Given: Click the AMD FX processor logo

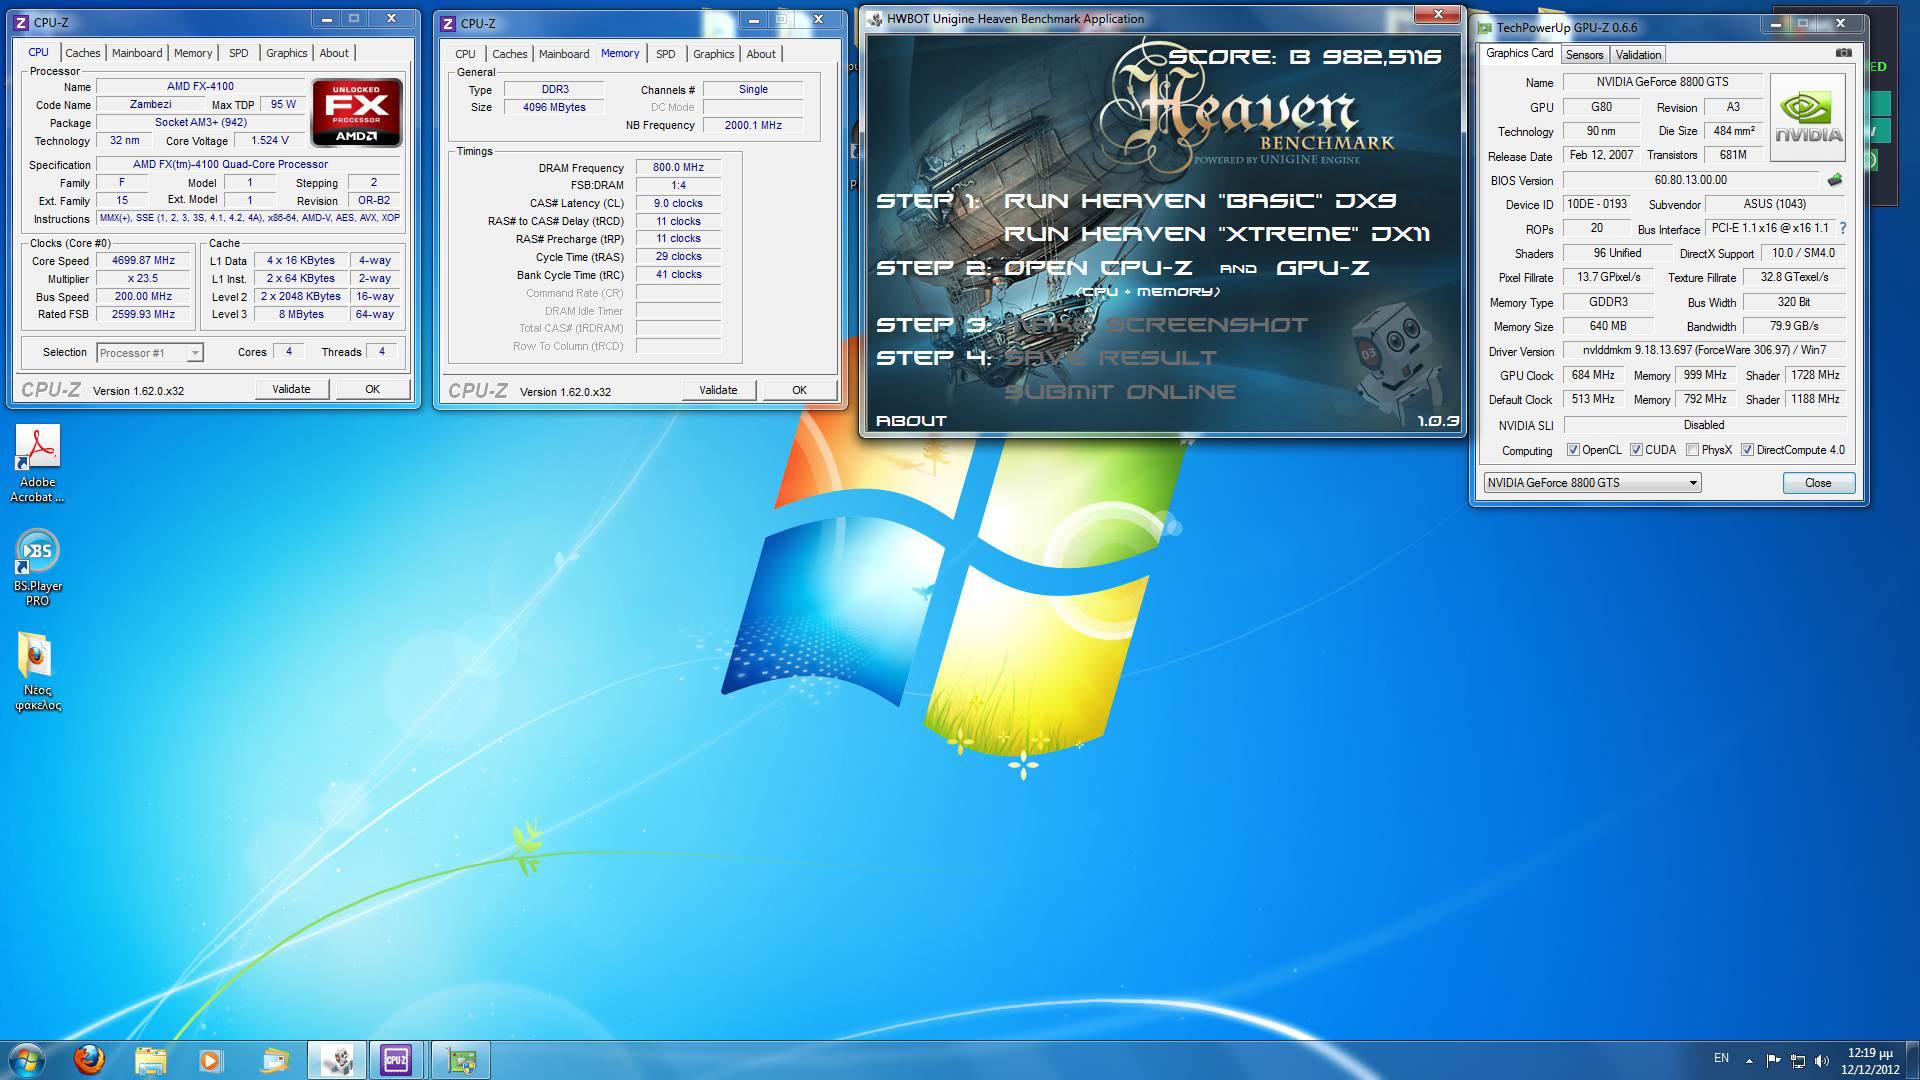Looking at the screenshot, I should [357, 112].
